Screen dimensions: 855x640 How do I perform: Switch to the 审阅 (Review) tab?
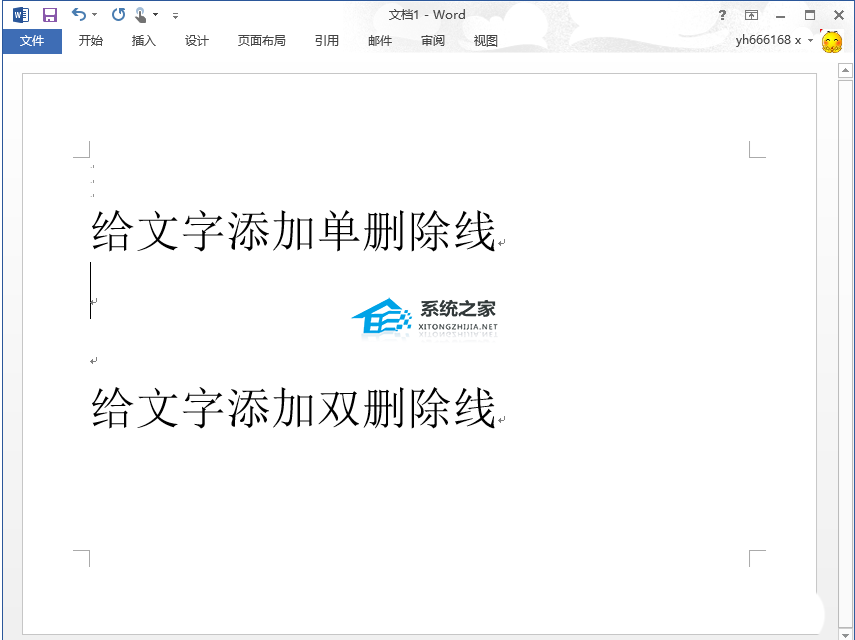pos(433,41)
